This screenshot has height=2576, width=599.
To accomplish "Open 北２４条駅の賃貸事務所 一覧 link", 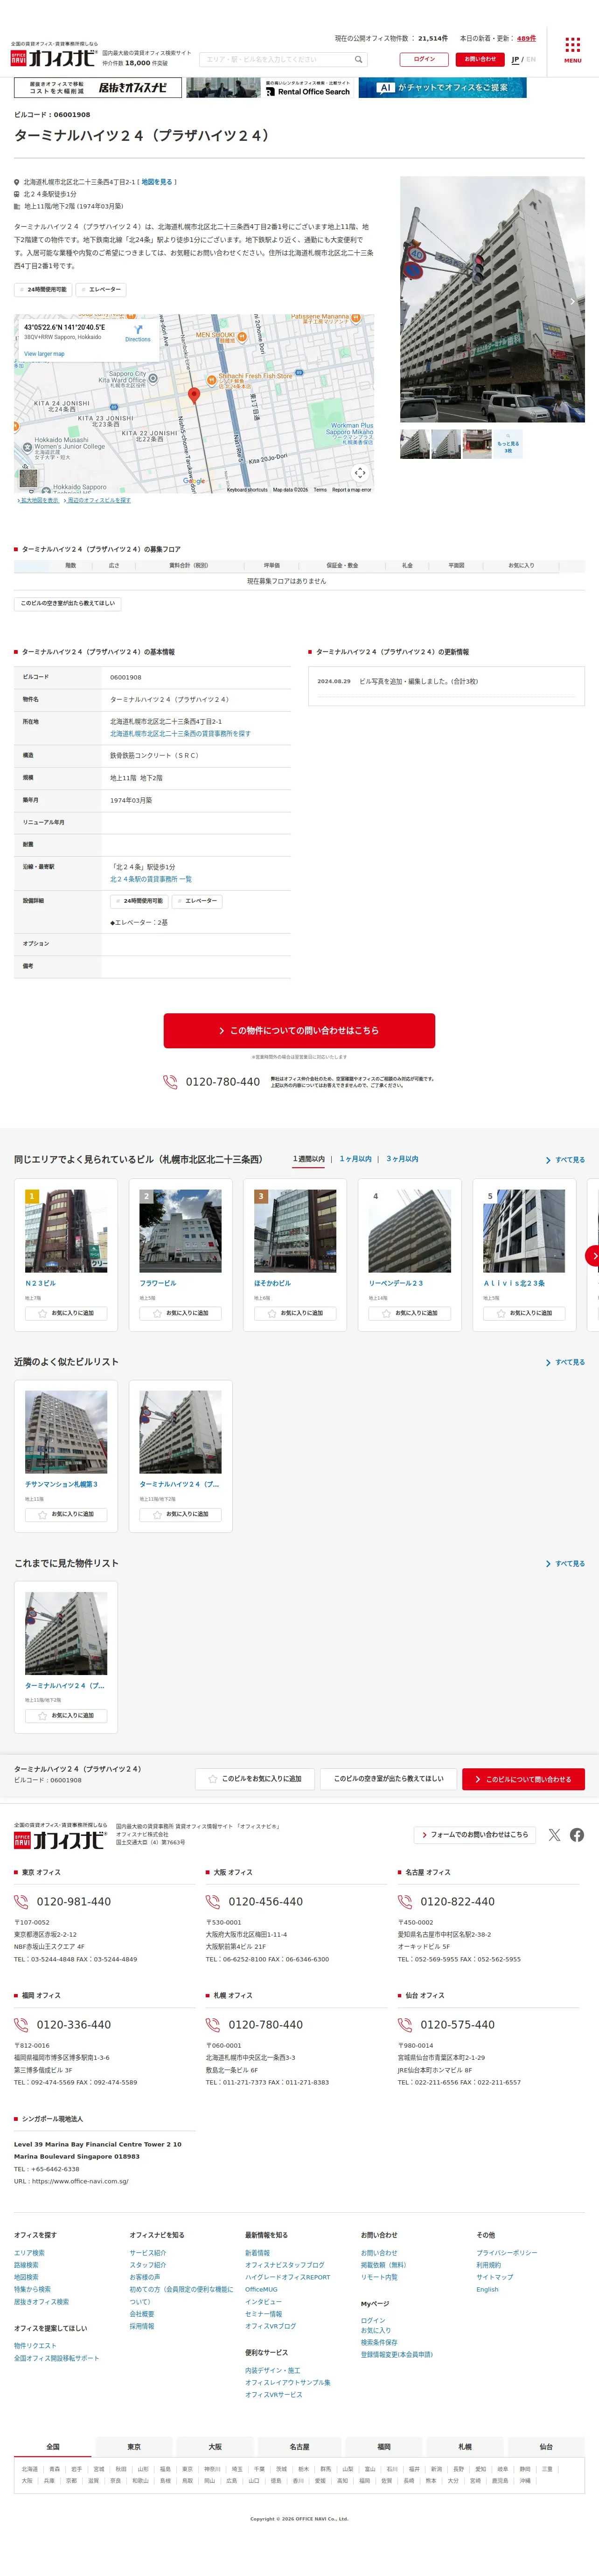I will tap(151, 879).
